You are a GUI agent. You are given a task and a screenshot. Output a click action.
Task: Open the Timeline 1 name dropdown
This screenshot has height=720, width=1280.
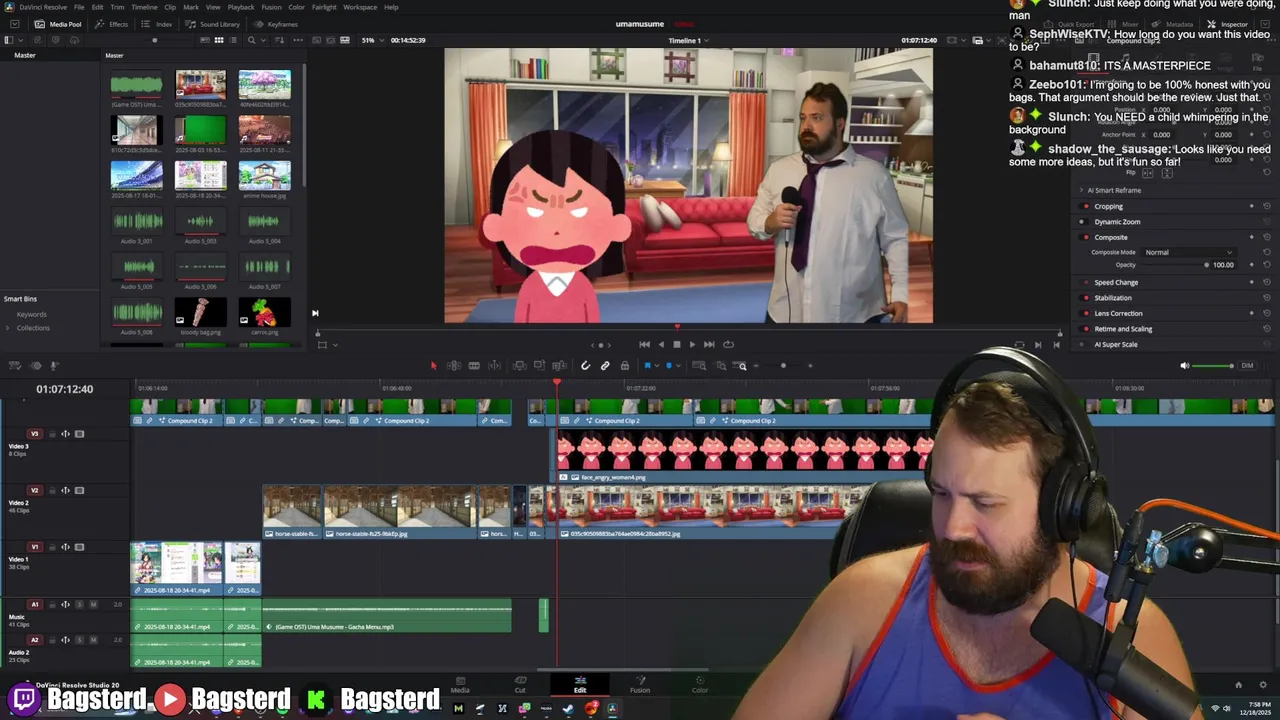click(x=688, y=40)
